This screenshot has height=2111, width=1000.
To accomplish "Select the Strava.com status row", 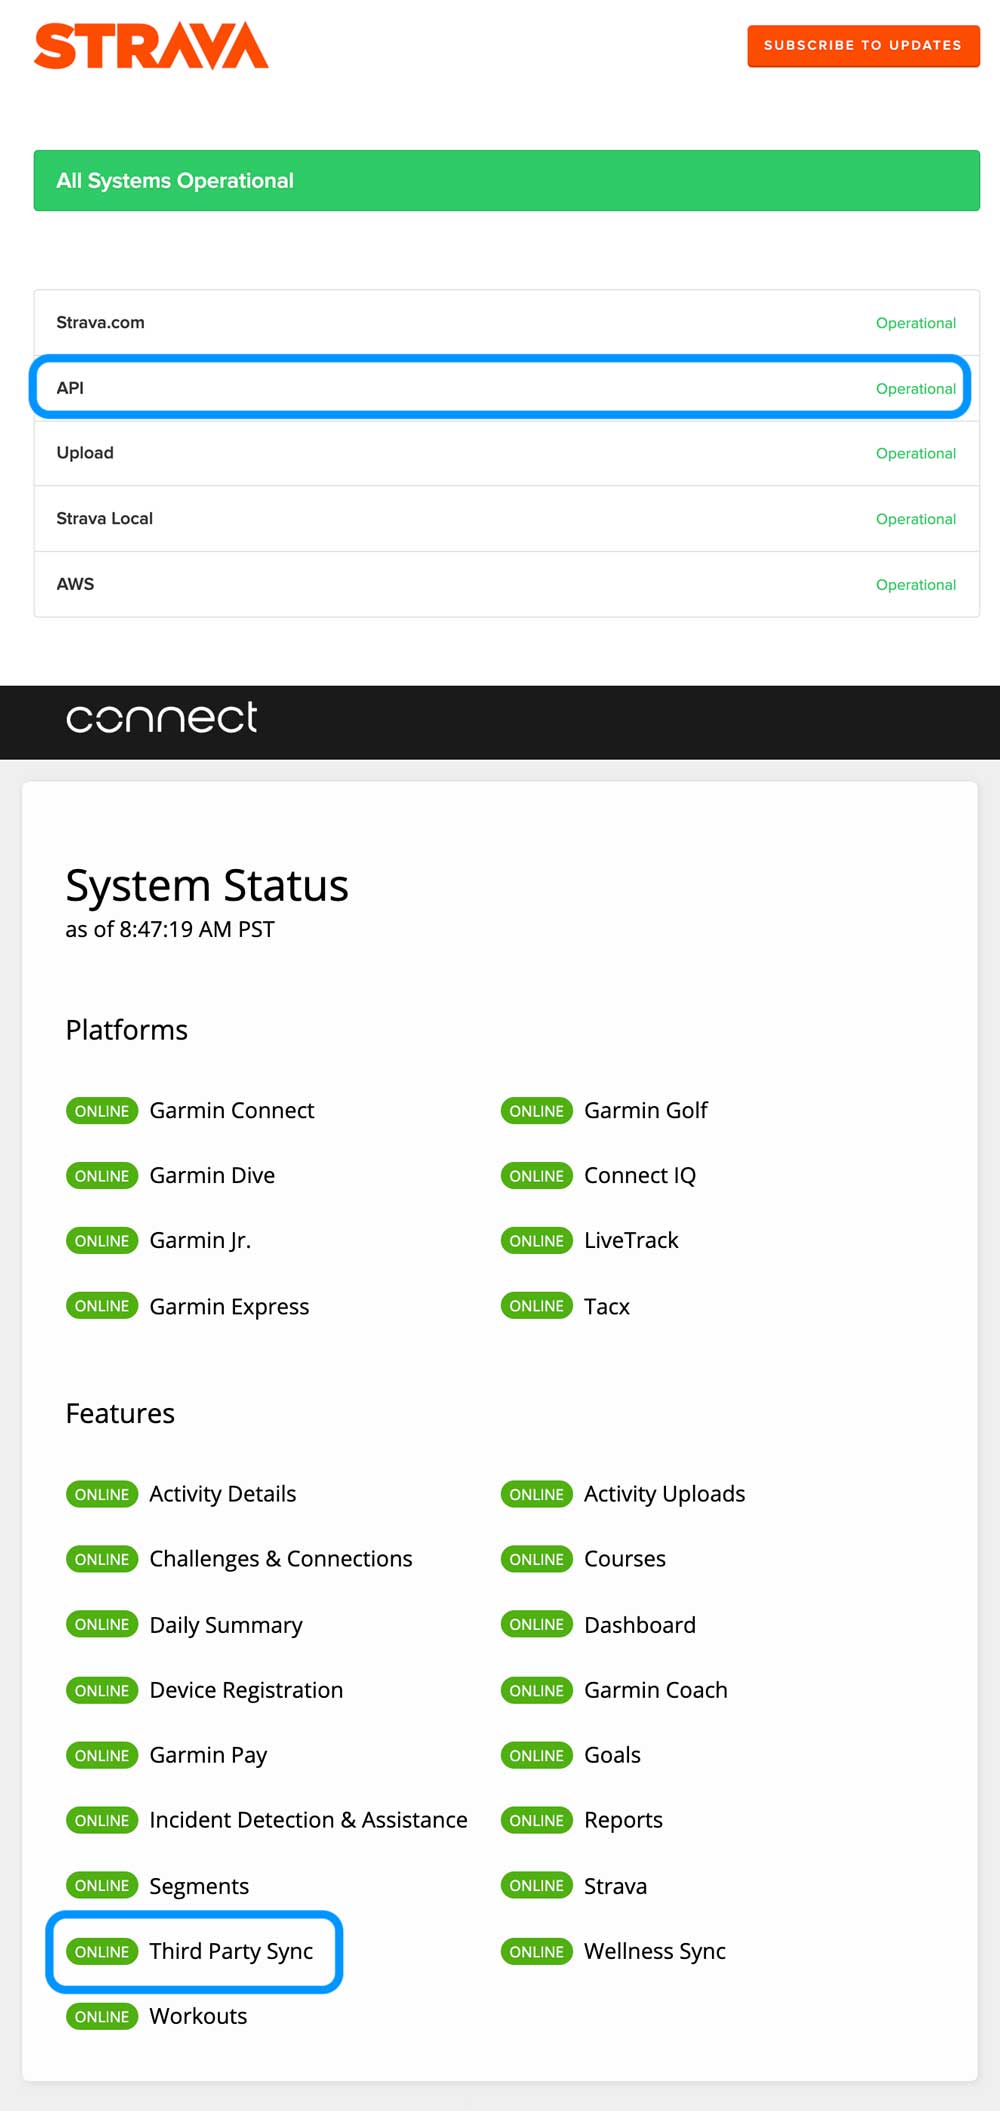I will (x=506, y=323).
